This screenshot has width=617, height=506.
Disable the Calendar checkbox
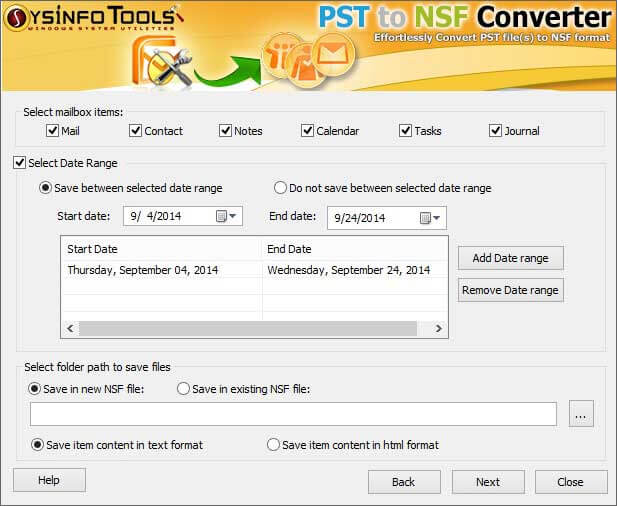pyautogui.click(x=307, y=131)
